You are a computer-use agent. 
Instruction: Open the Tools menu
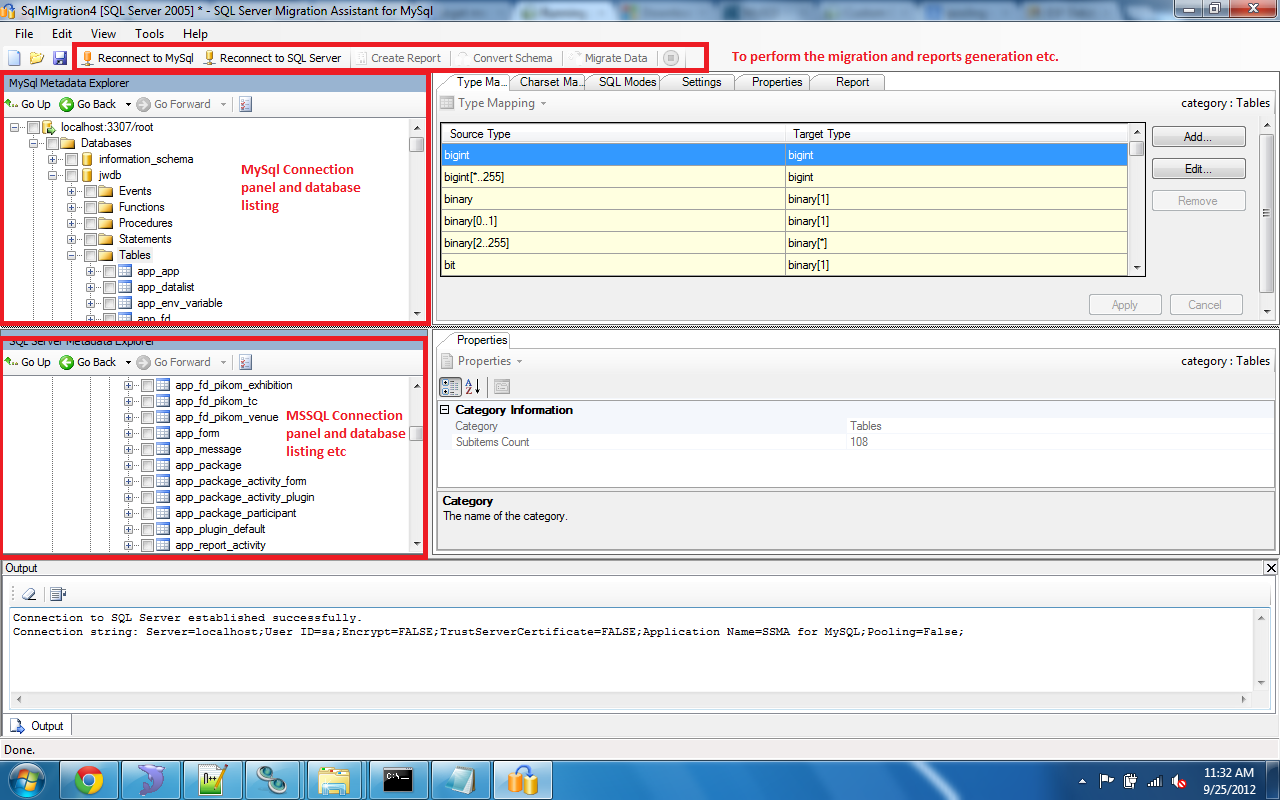coord(149,34)
